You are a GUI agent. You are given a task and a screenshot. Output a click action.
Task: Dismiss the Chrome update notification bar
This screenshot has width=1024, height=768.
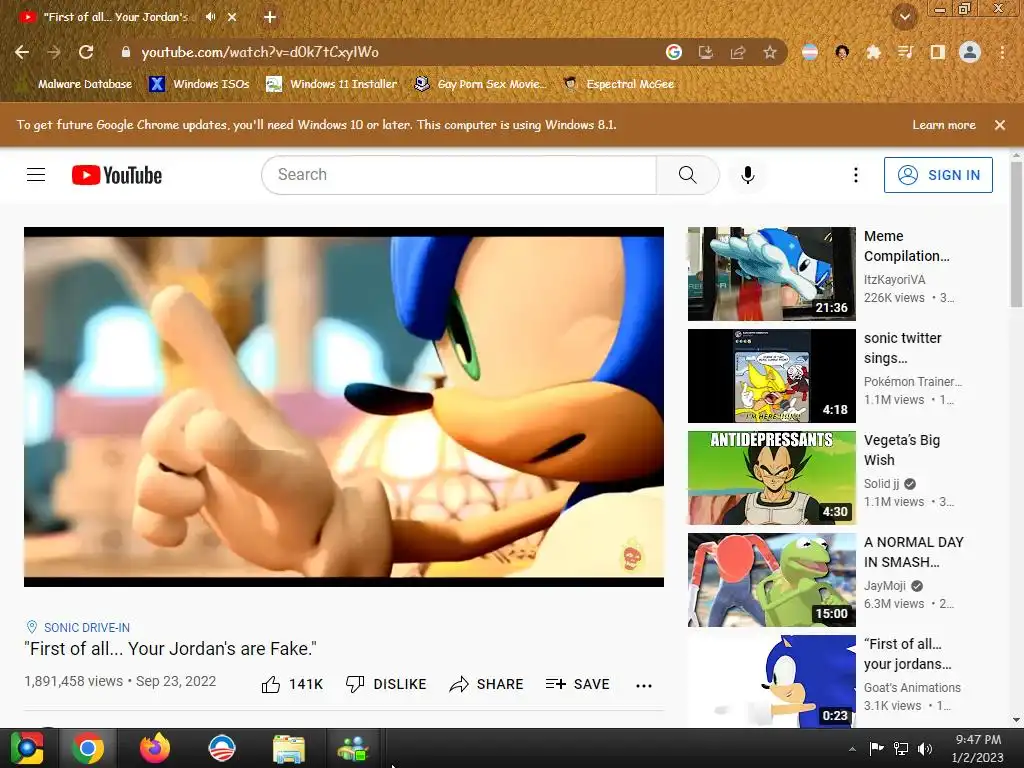point(1000,125)
